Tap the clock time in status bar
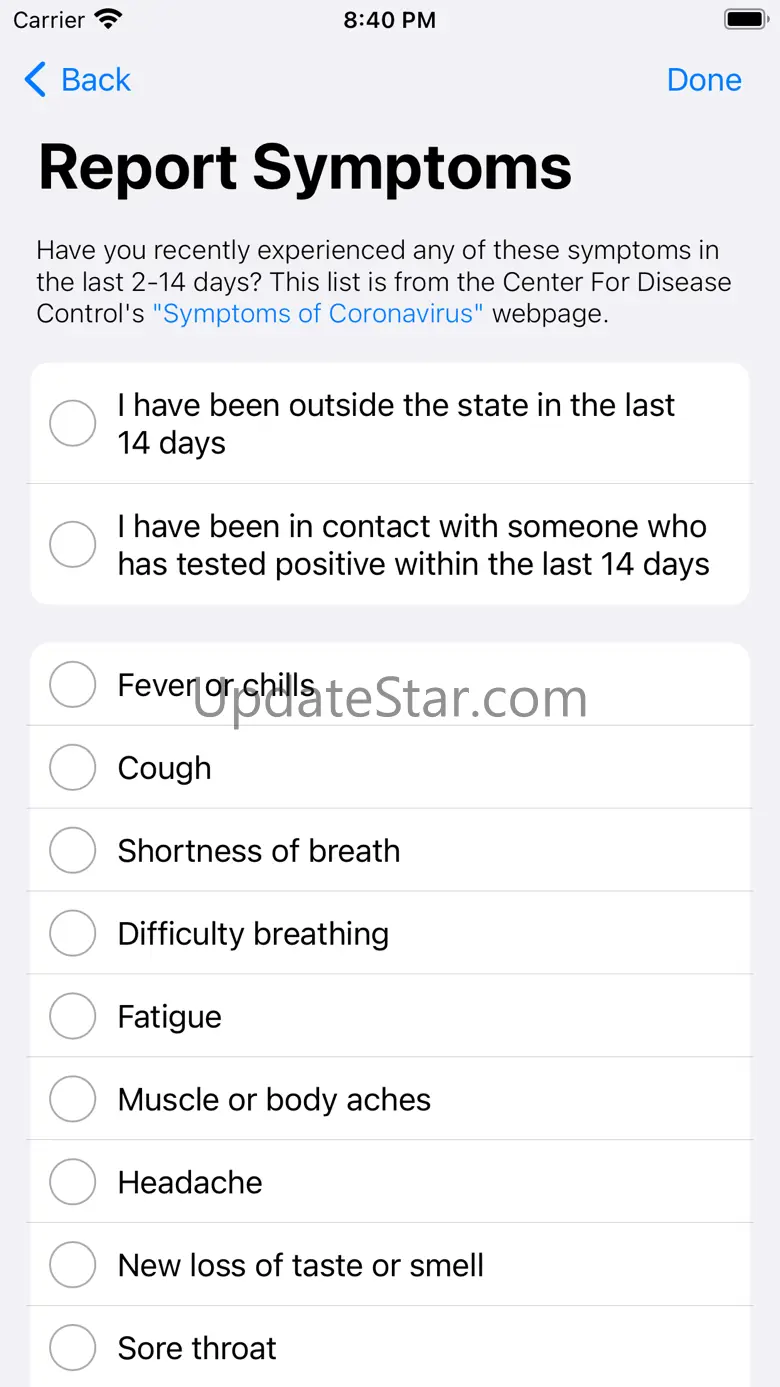The width and height of the screenshot is (780, 1387). click(390, 20)
